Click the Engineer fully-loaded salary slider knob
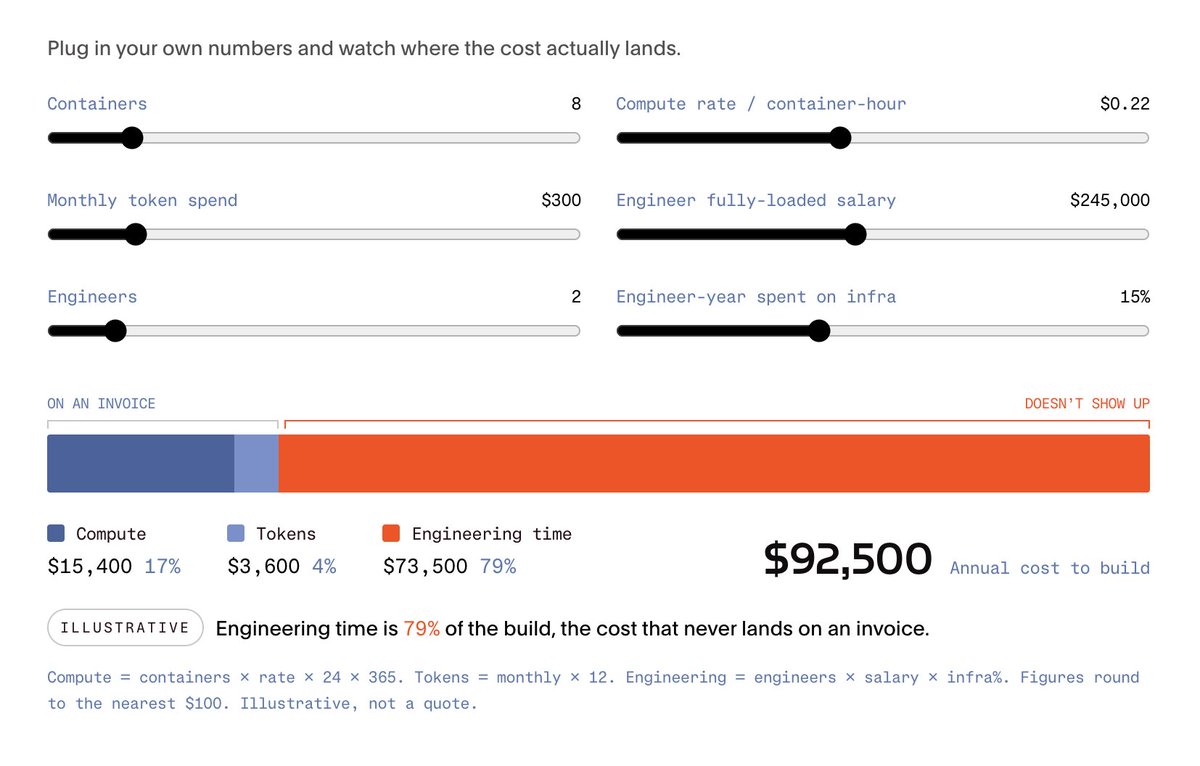The height and width of the screenshot is (766, 1200). coord(854,235)
